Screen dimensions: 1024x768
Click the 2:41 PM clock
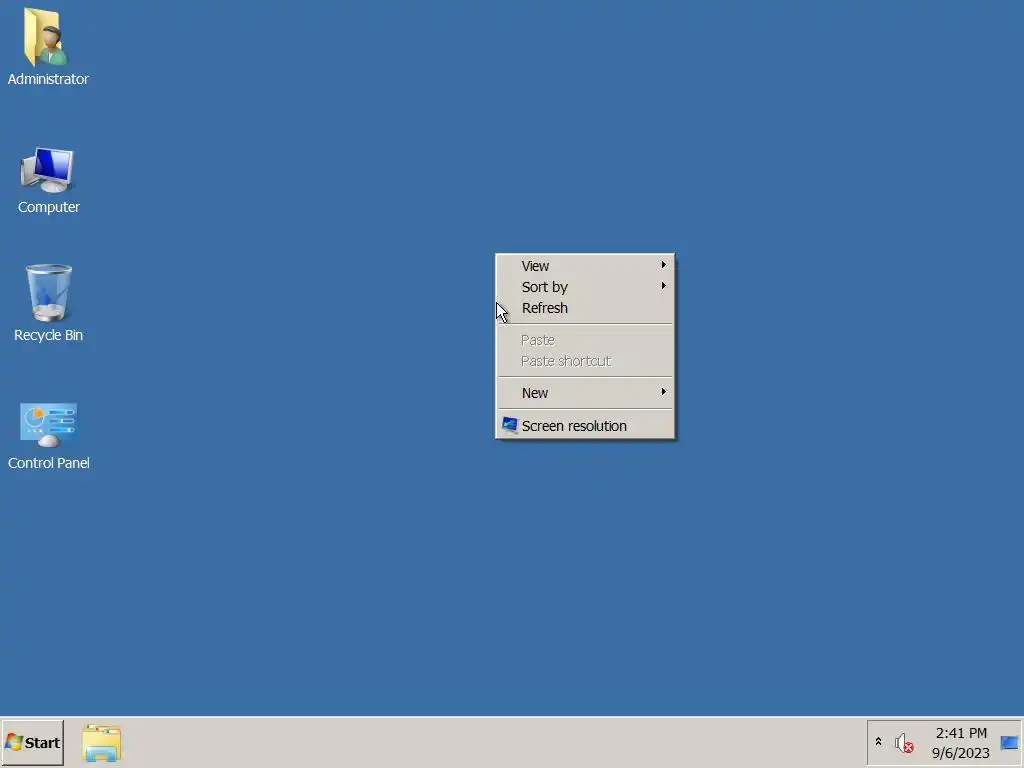coord(961,733)
